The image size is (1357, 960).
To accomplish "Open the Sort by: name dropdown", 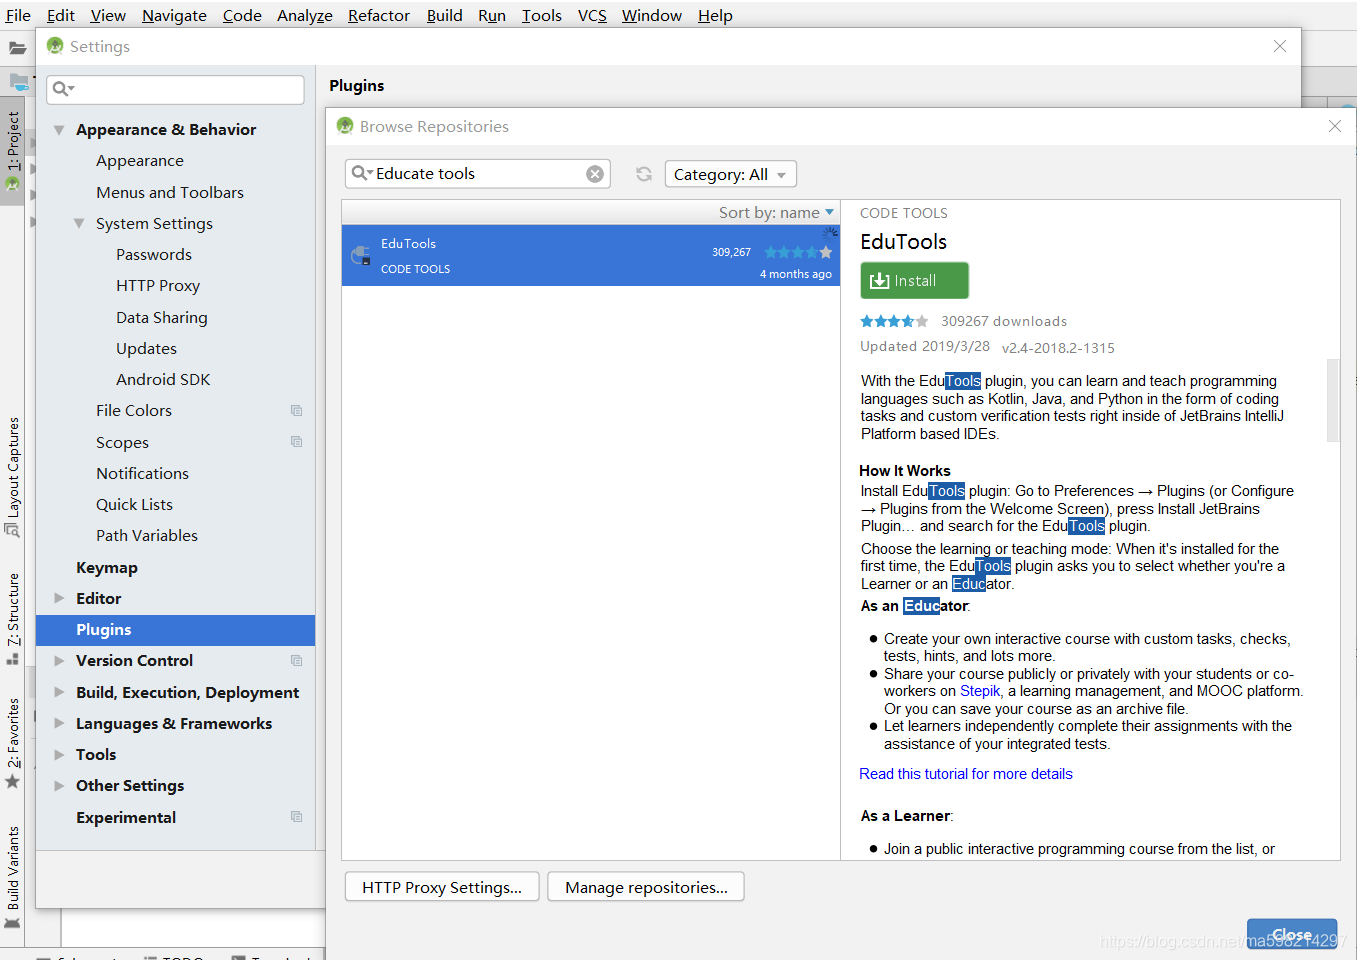I will click(776, 212).
